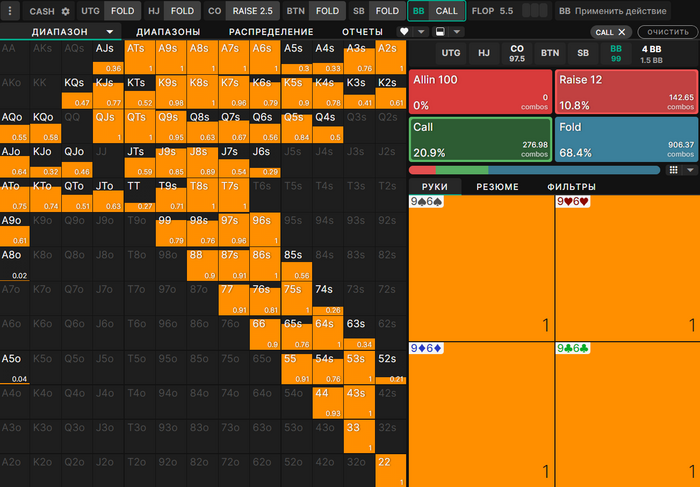The image size is (700, 487).
Task: Select AQo cell in range grid
Action: pos(15,126)
